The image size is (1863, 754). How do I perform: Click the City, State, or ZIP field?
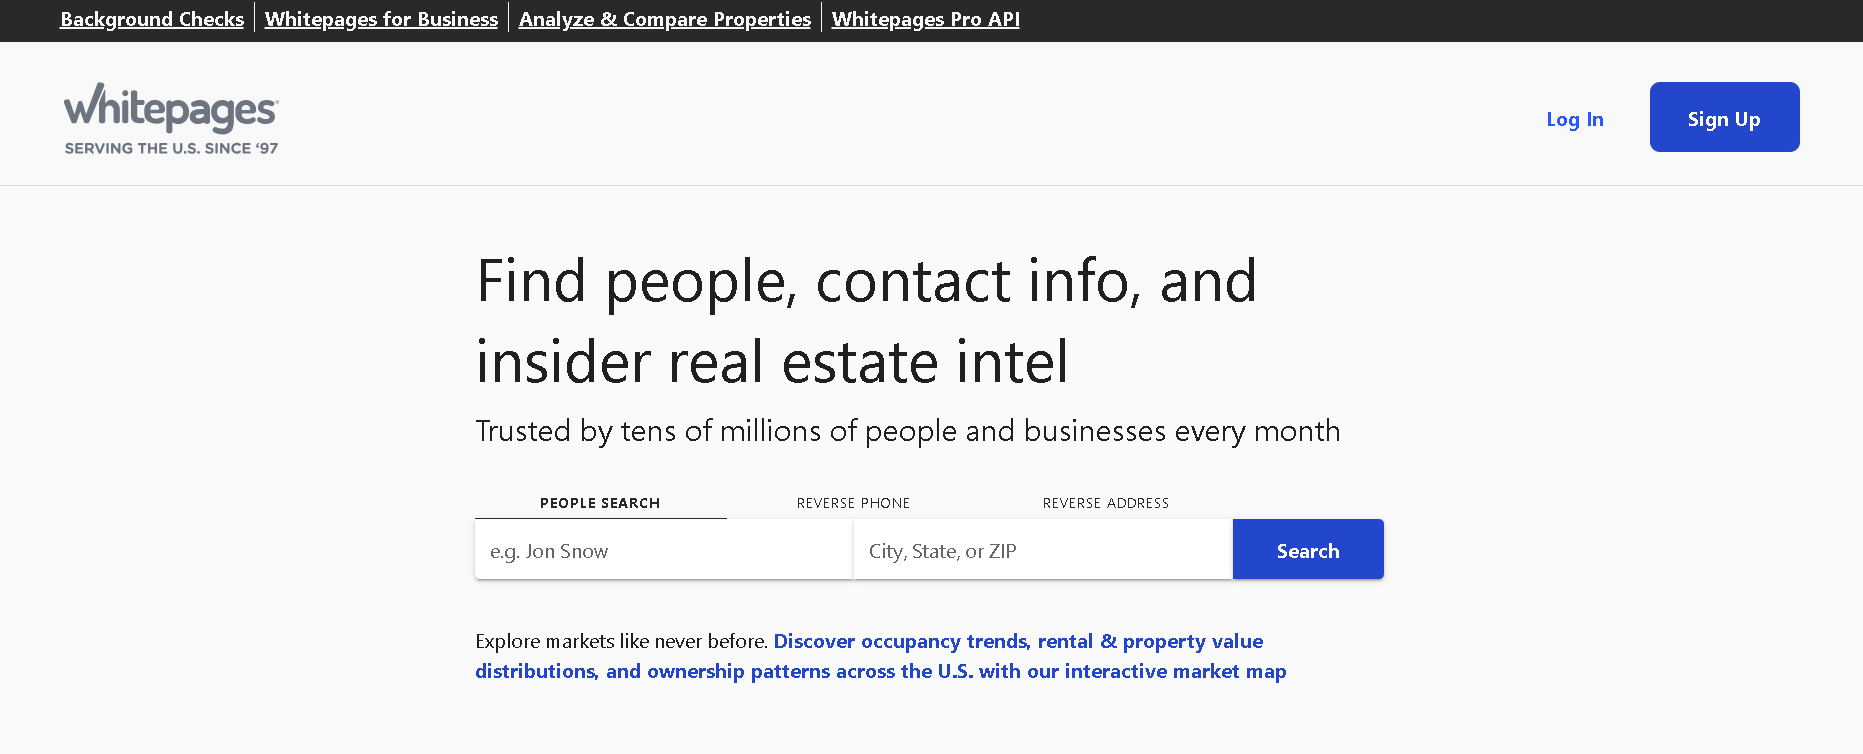point(1042,549)
